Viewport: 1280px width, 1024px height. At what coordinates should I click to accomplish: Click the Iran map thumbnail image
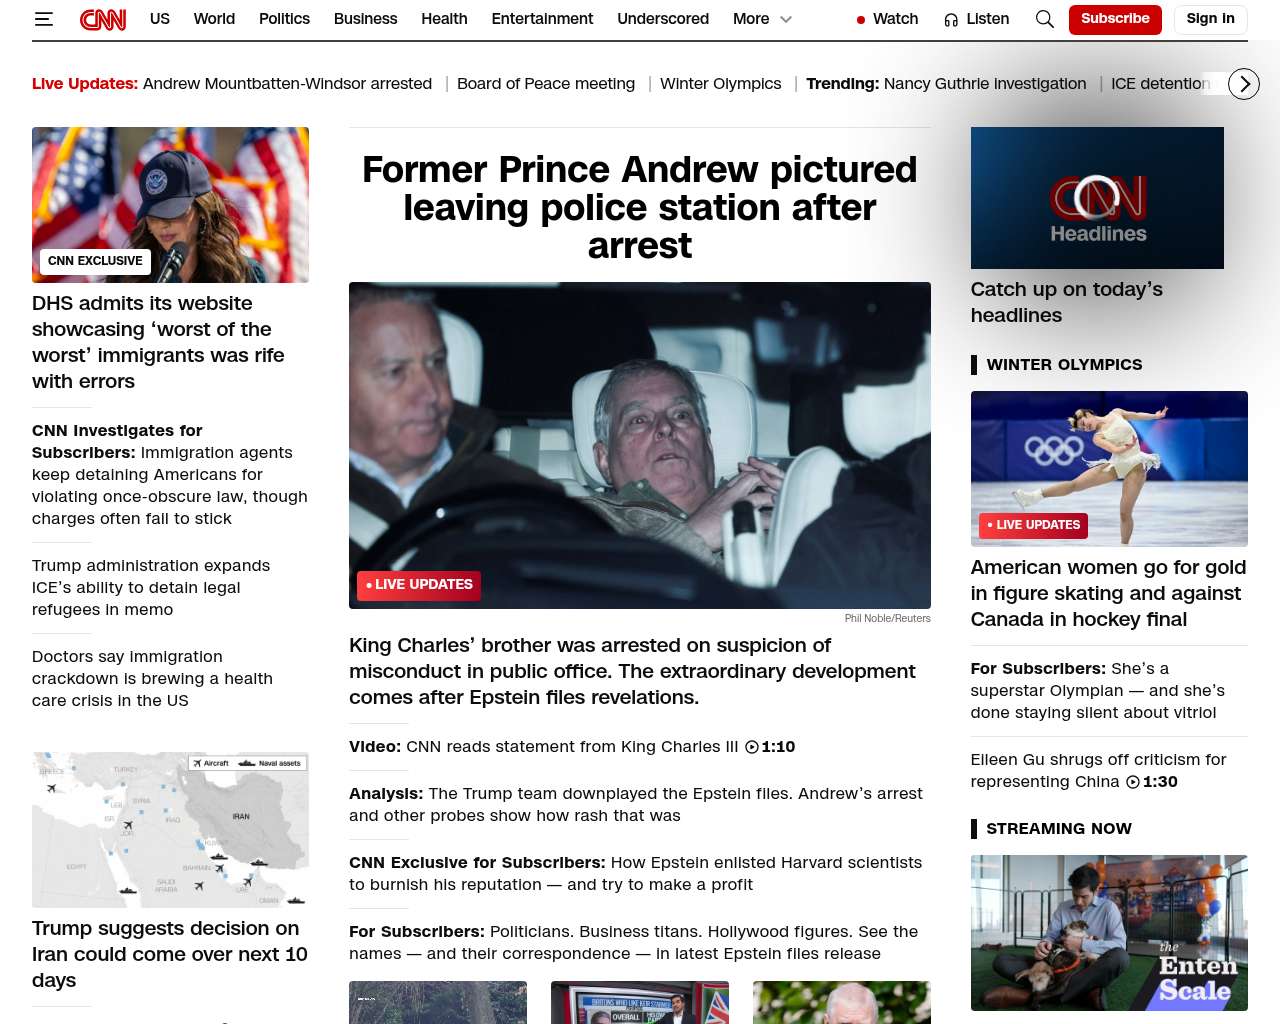[170, 830]
